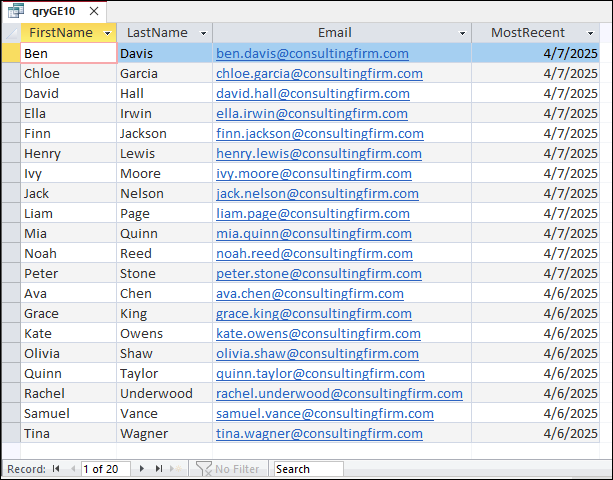Image resolution: width=613 pixels, height=480 pixels.
Task: Expand Email column dropdown arrow
Action: tap(462, 34)
